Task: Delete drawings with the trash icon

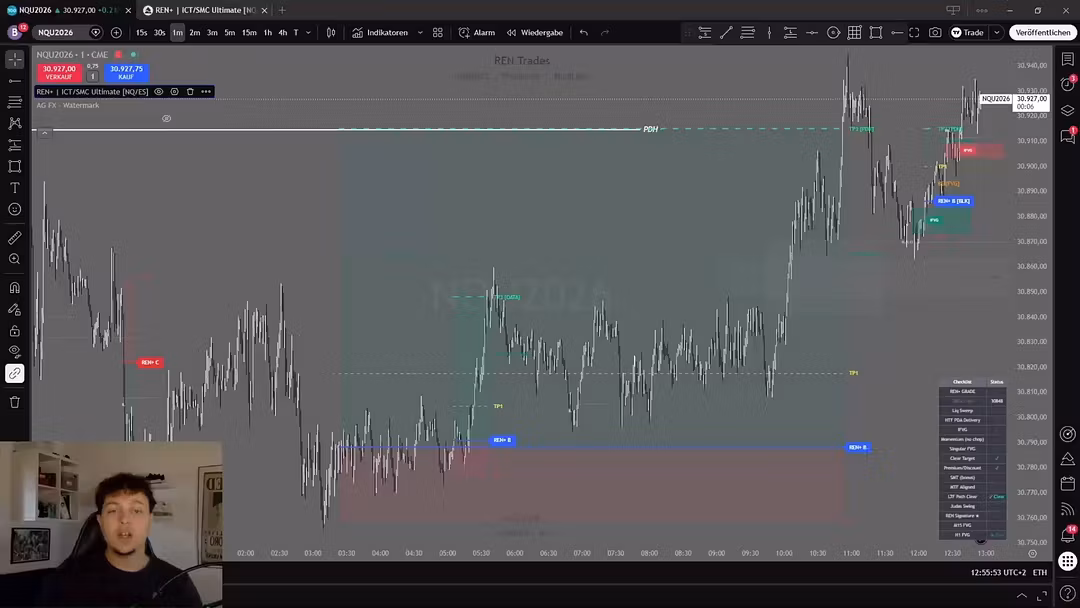Action: click(x=14, y=402)
